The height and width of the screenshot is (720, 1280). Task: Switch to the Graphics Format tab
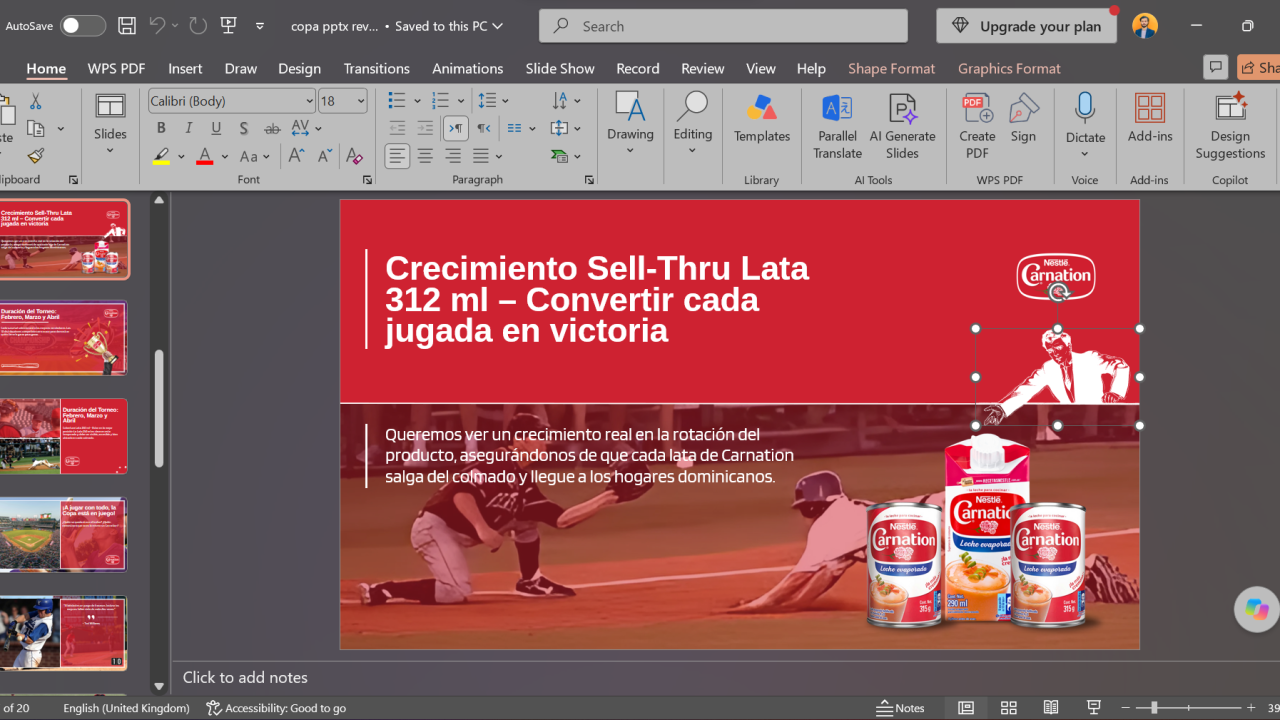(x=1009, y=68)
